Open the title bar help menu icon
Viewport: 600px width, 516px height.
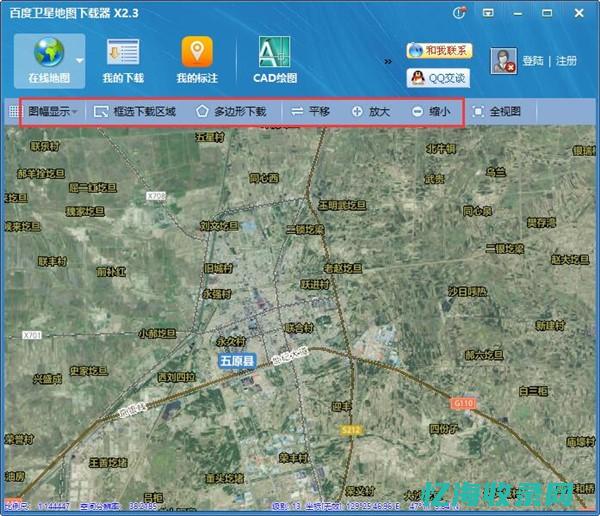pyautogui.click(x=459, y=13)
